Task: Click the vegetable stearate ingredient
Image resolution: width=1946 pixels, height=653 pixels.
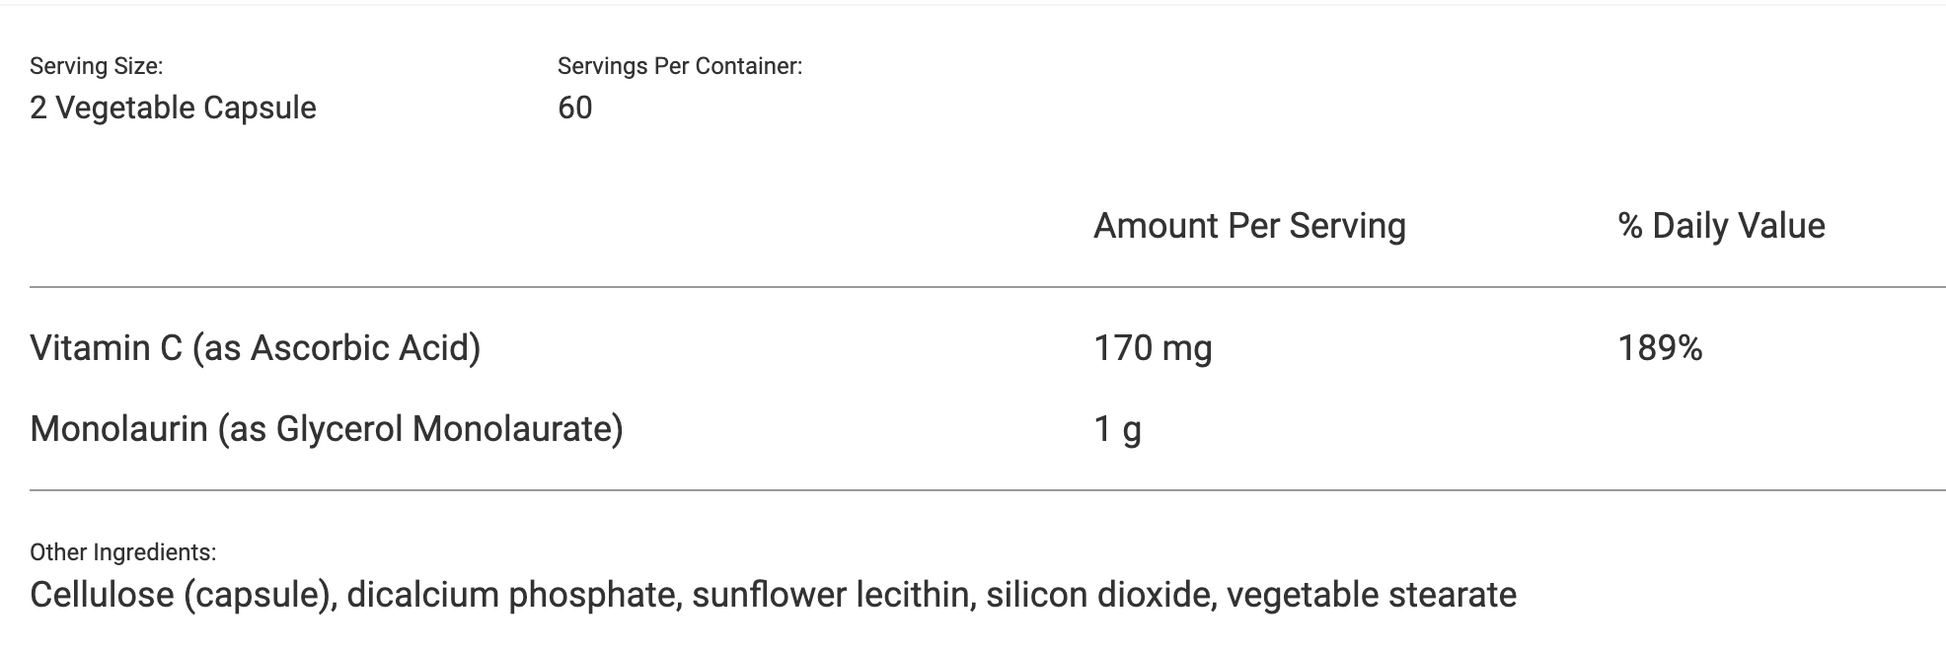Action: [1372, 595]
